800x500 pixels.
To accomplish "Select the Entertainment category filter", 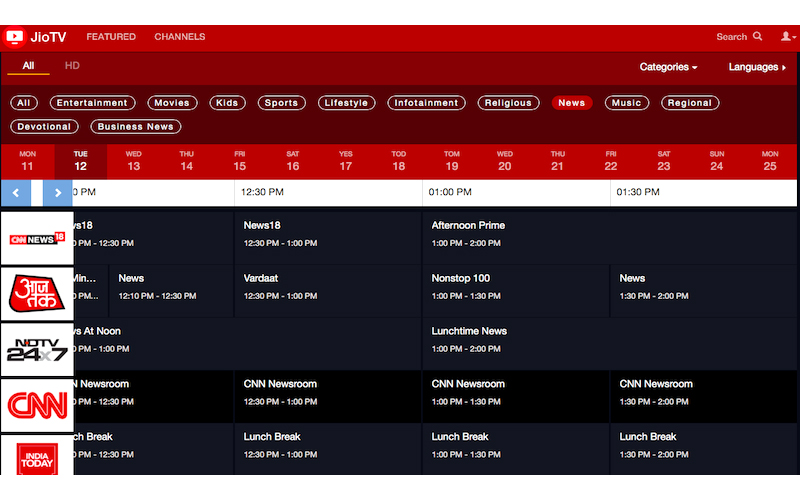I will coord(92,103).
